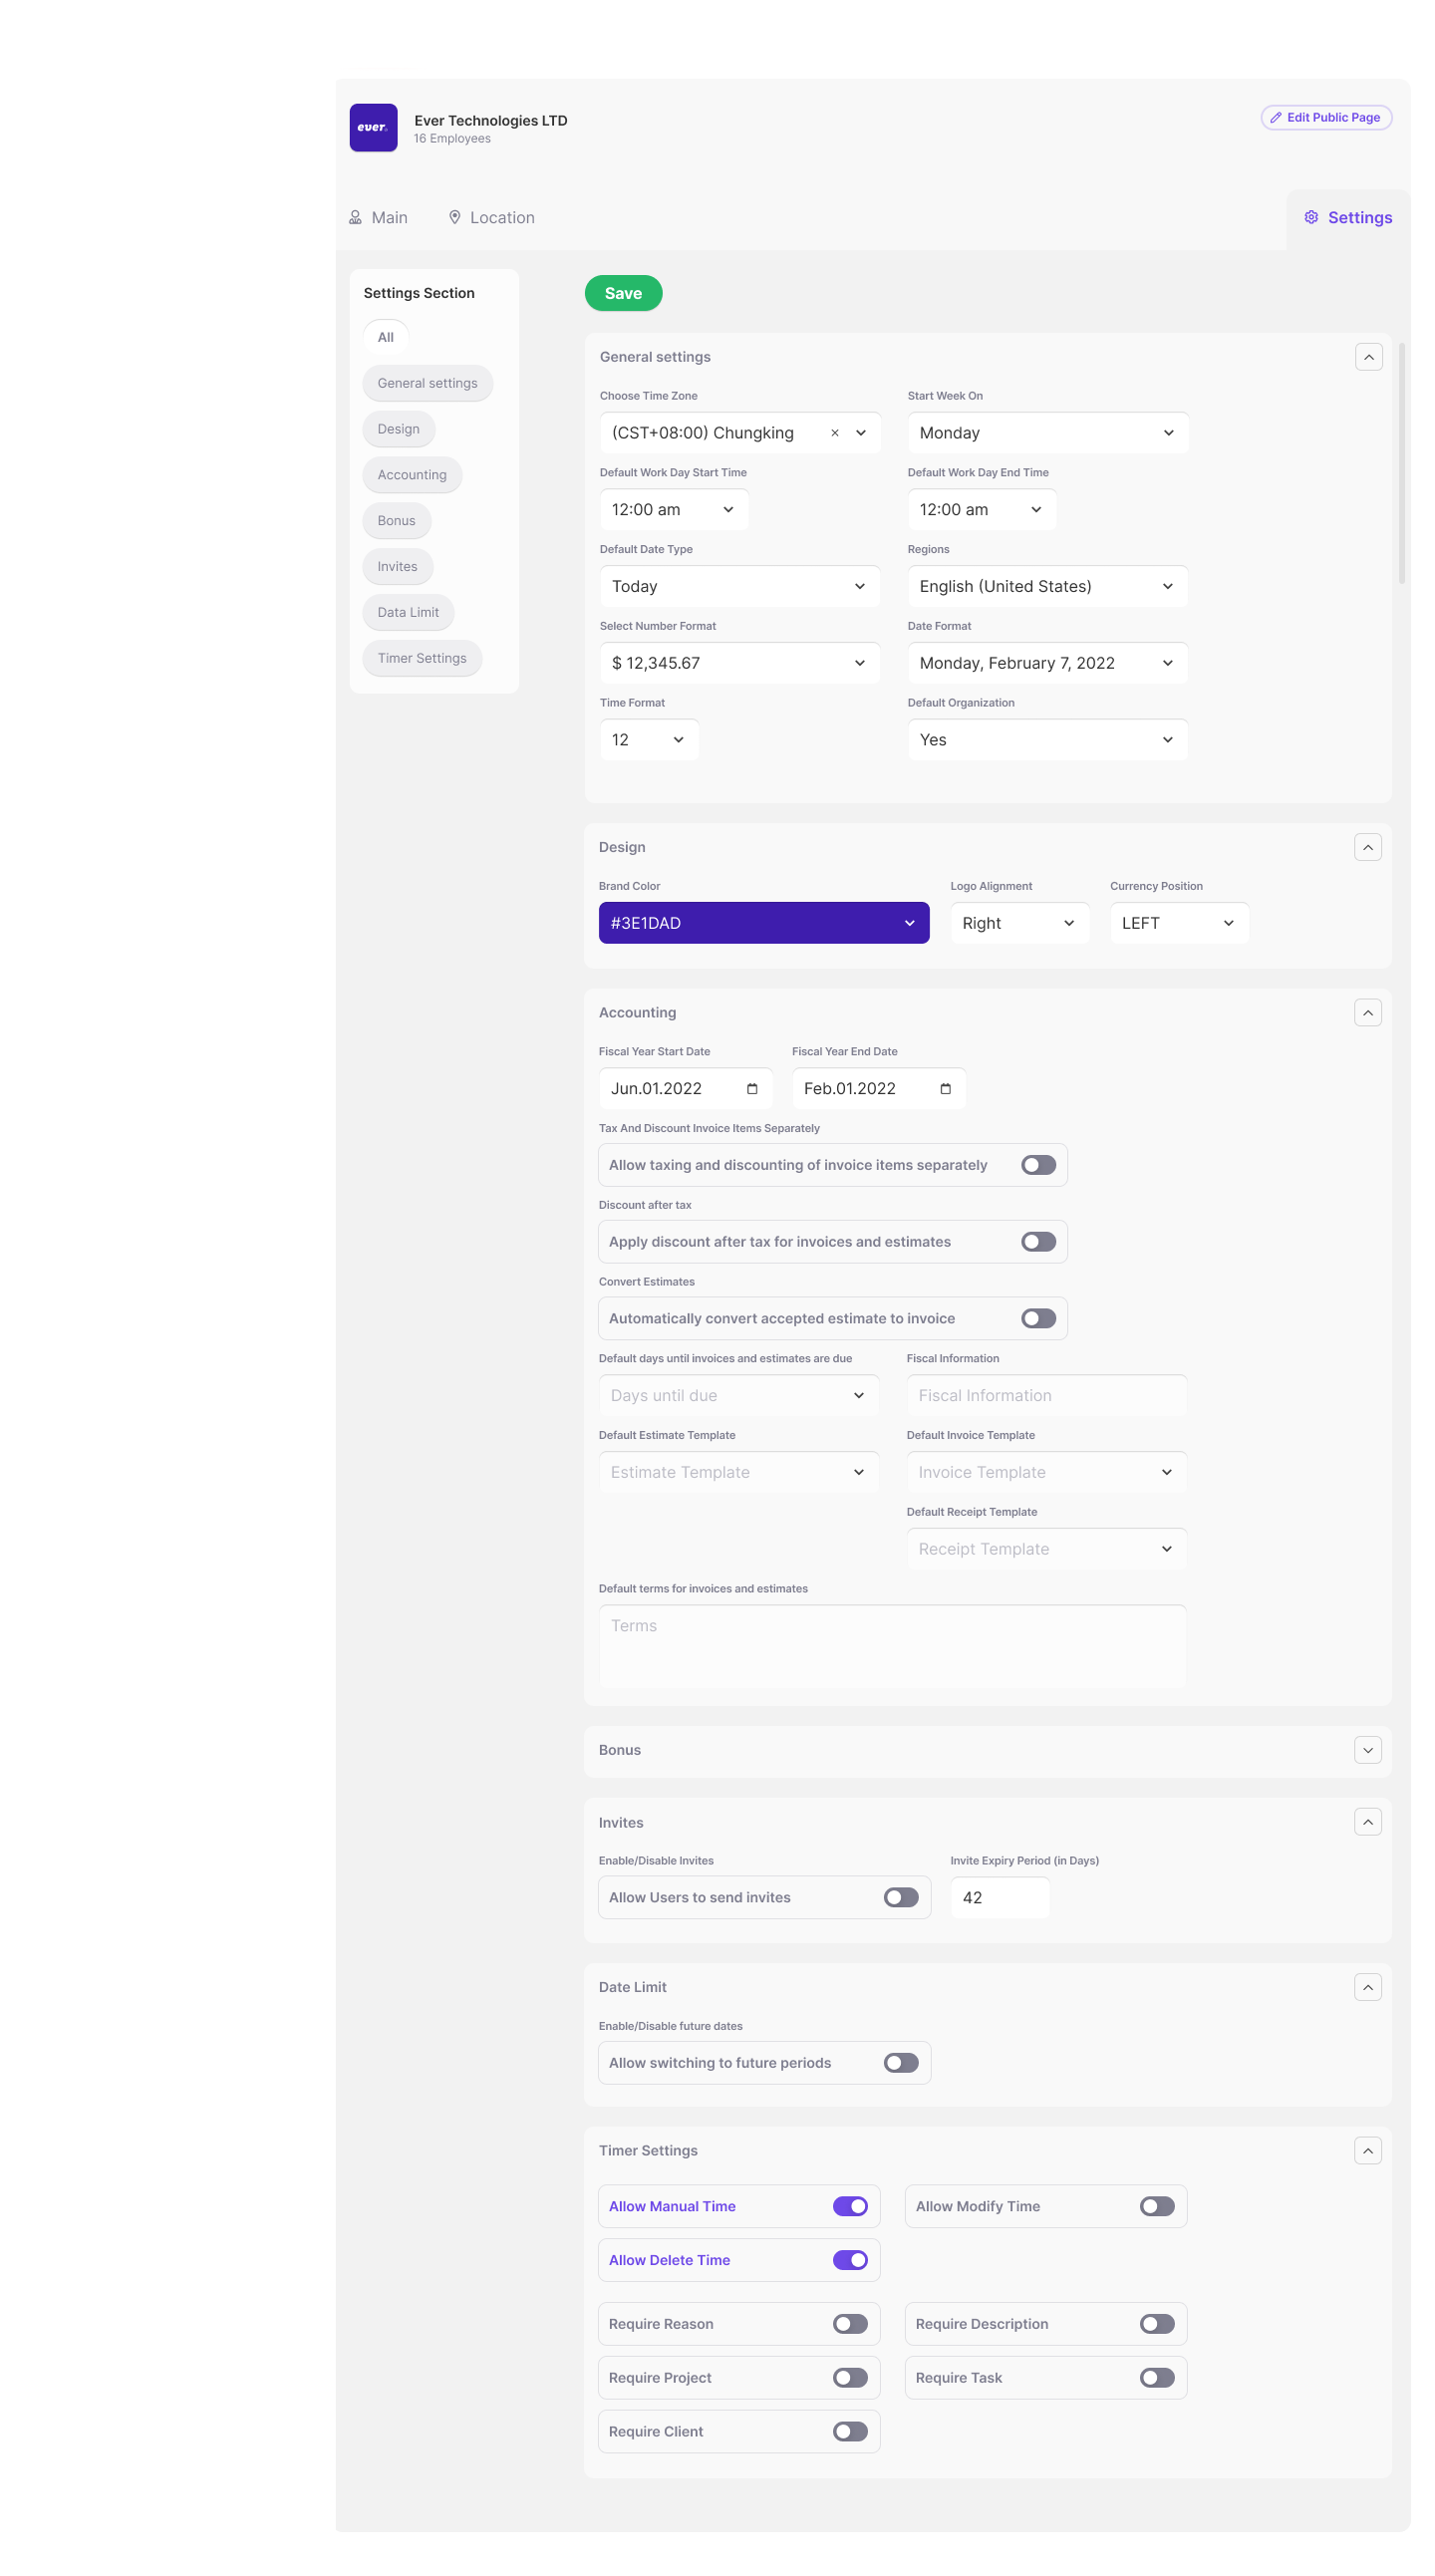
Task: Switch to the Main tab
Action: pos(378,218)
